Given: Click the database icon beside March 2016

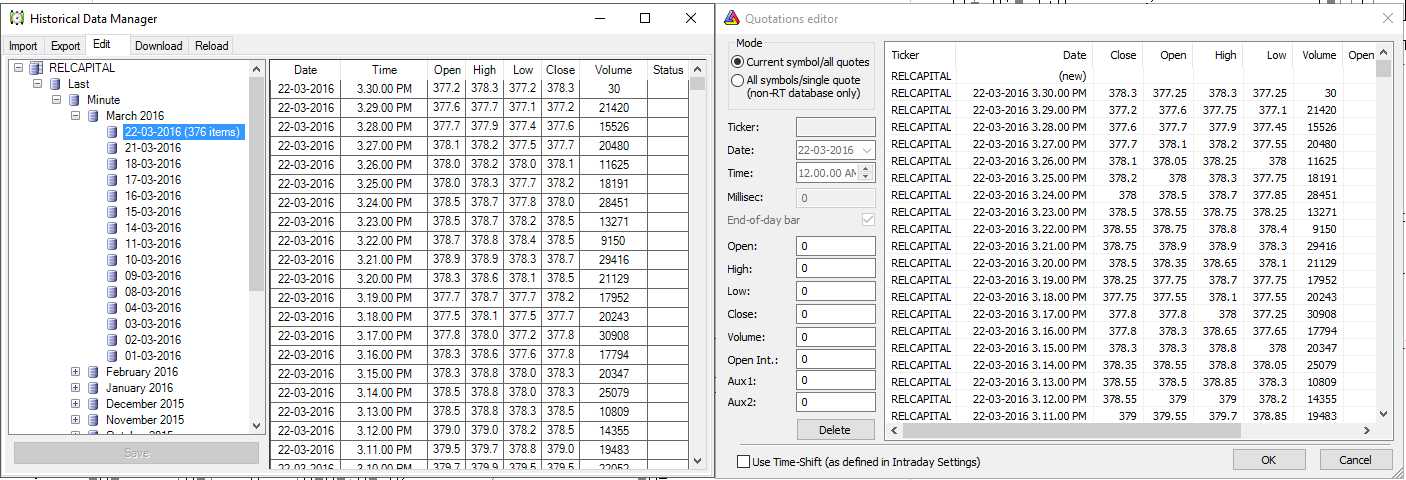Looking at the screenshot, I should 94,116.
